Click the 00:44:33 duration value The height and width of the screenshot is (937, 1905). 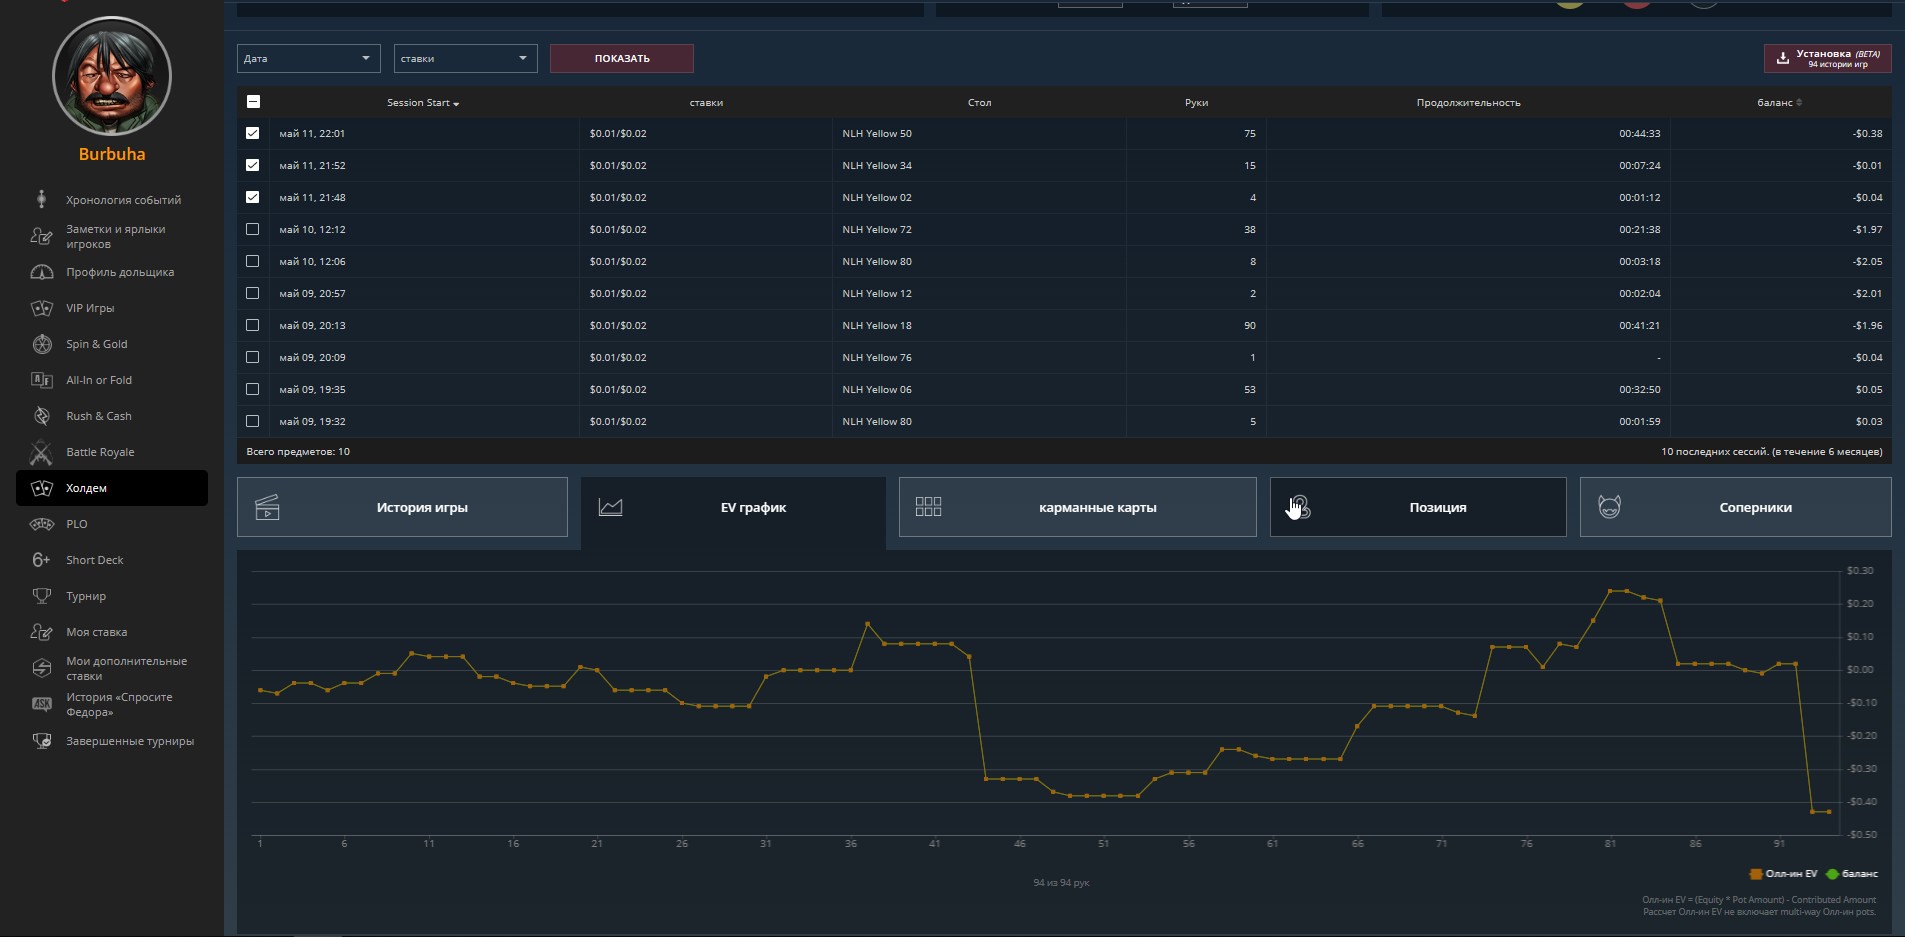1640,133
